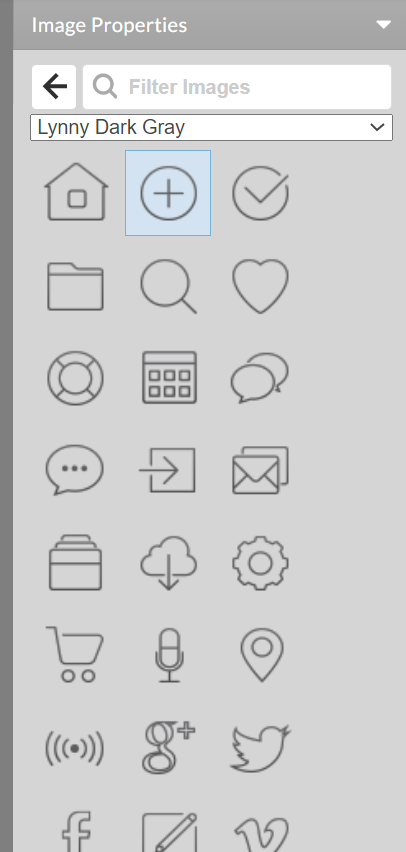Image resolution: width=406 pixels, height=852 pixels.
Task: Select the double chat bubbles icon
Action: pyautogui.click(x=260, y=377)
